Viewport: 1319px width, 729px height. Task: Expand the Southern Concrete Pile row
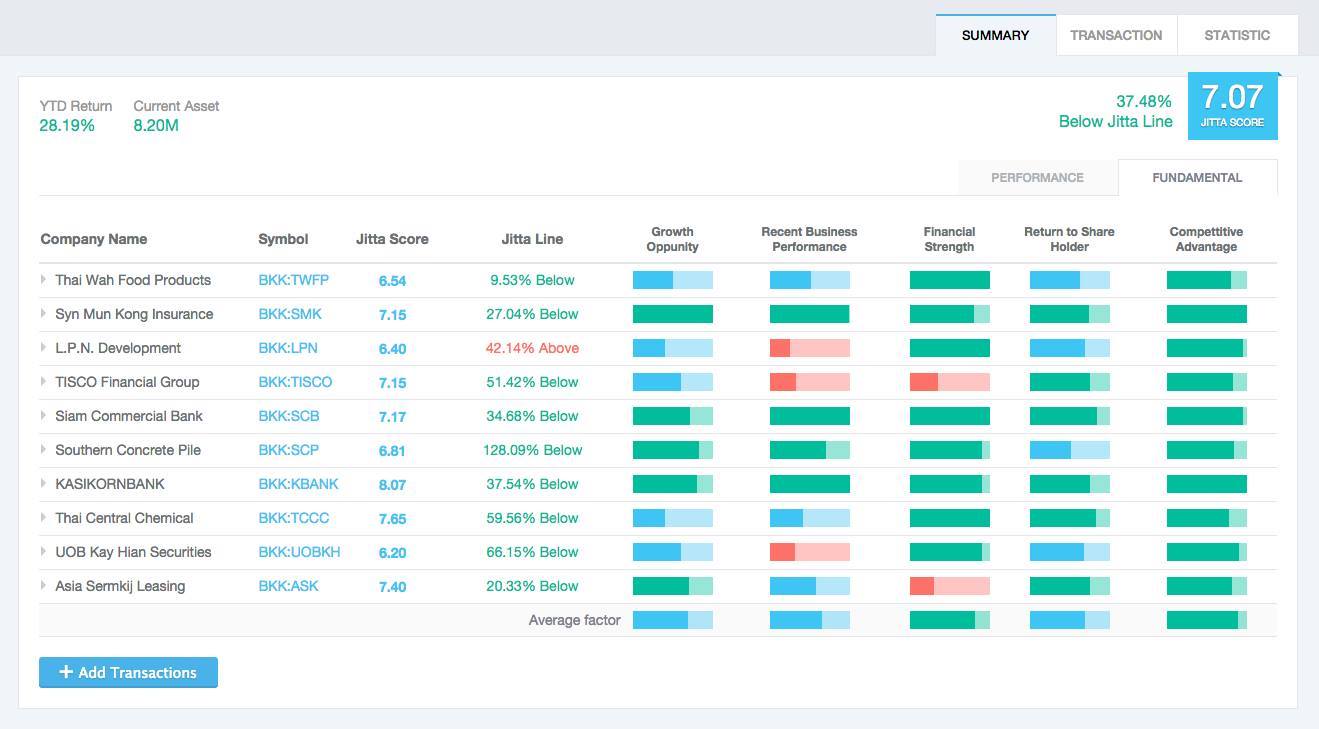[x=44, y=450]
